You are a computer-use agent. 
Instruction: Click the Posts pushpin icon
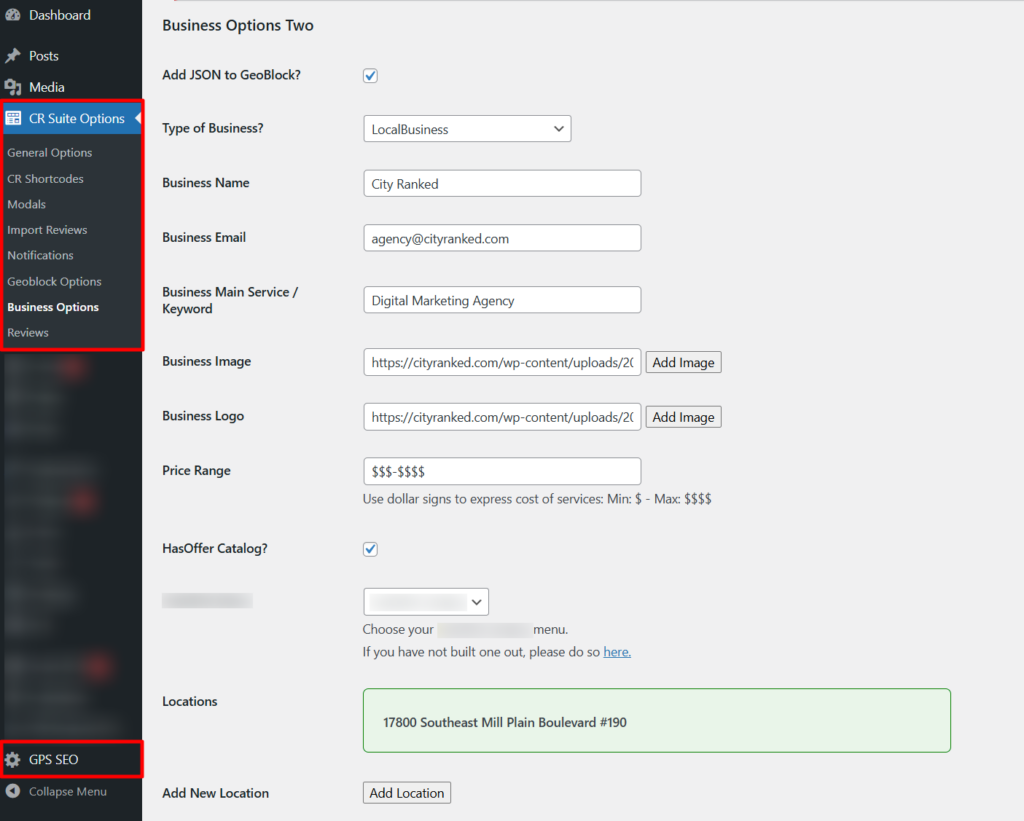coord(13,56)
